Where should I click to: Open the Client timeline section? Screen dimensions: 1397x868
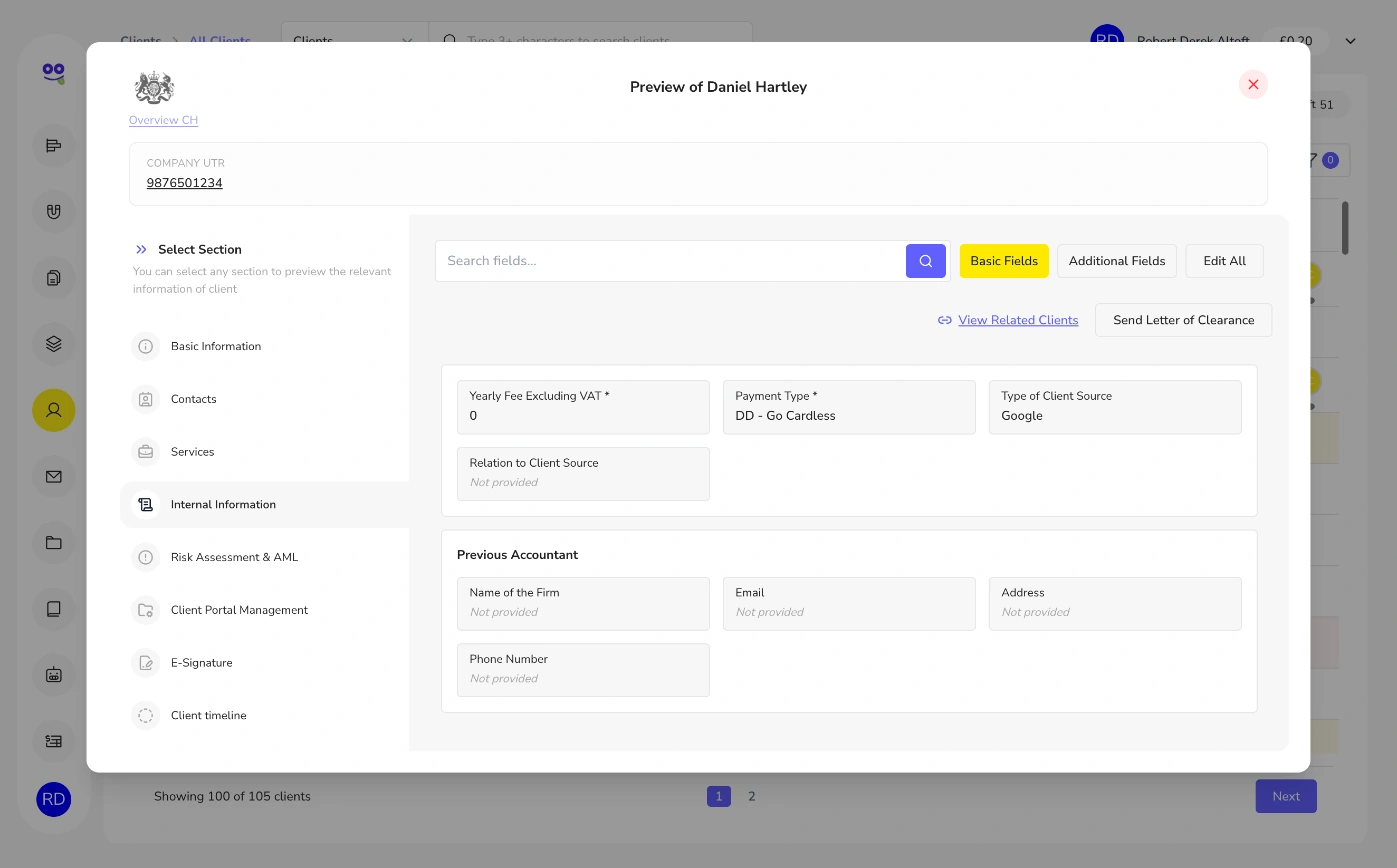coord(264,716)
